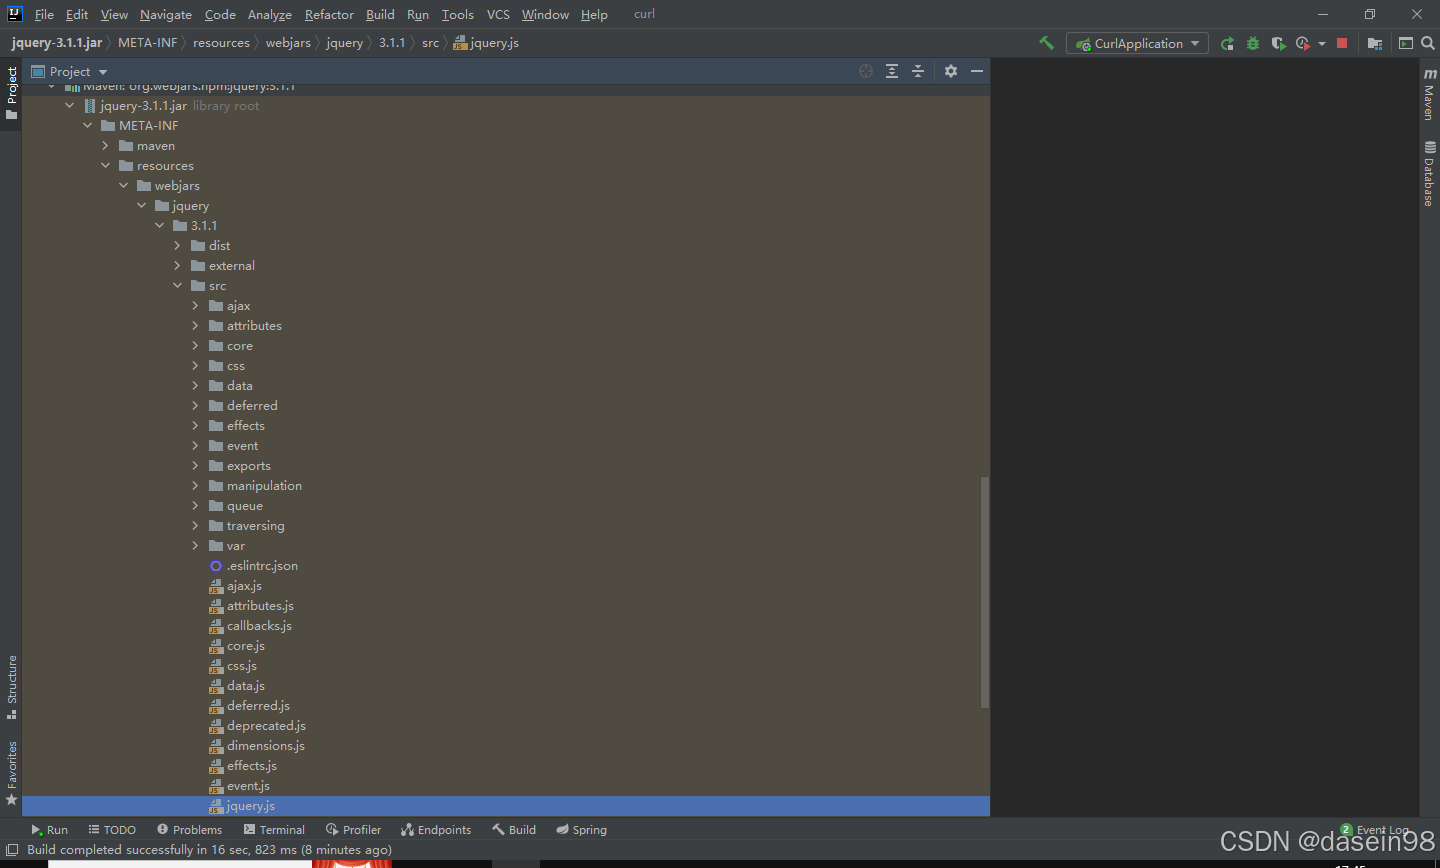Screen dimensions: 1440x868
Task: Click src in the breadcrumb bar
Action: coord(430,43)
